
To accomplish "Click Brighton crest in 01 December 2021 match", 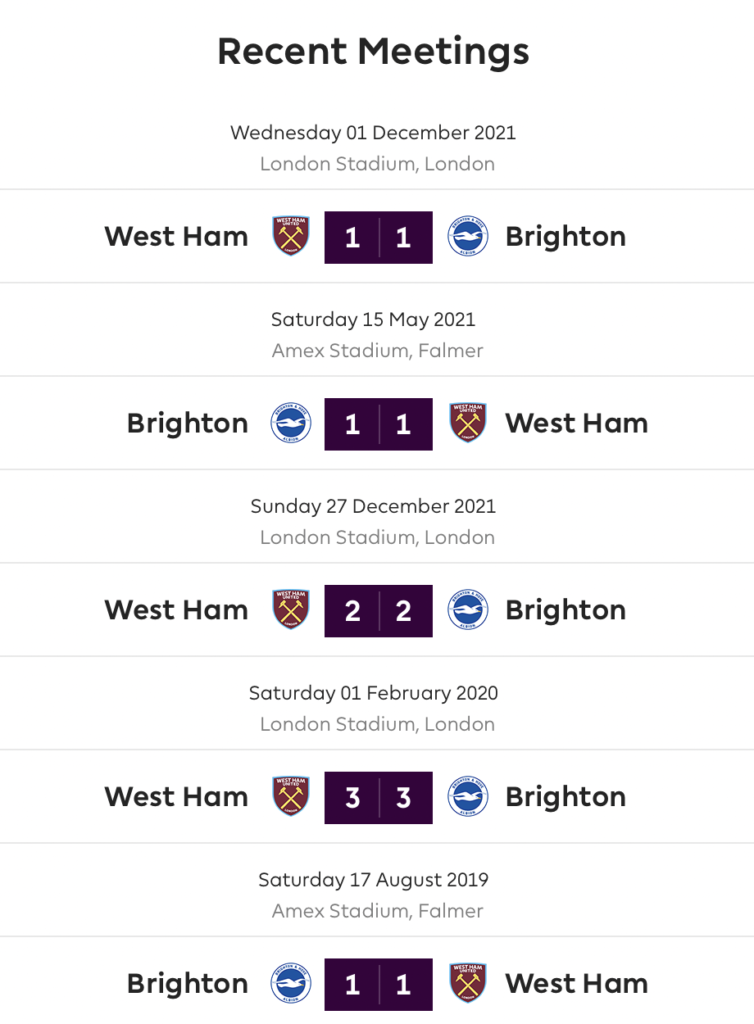I will pyautogui.click(x=467, y=236).
